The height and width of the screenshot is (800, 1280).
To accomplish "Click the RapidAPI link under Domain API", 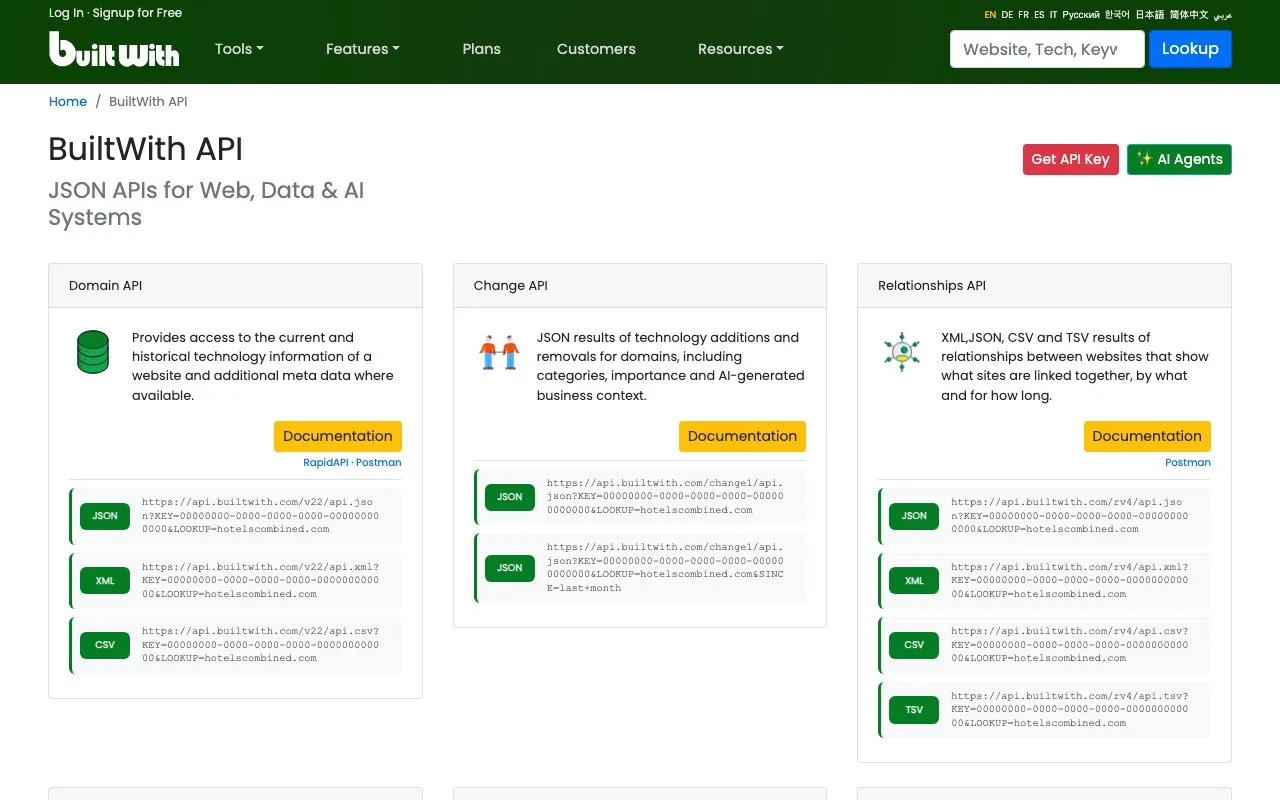I will [326, 462].
